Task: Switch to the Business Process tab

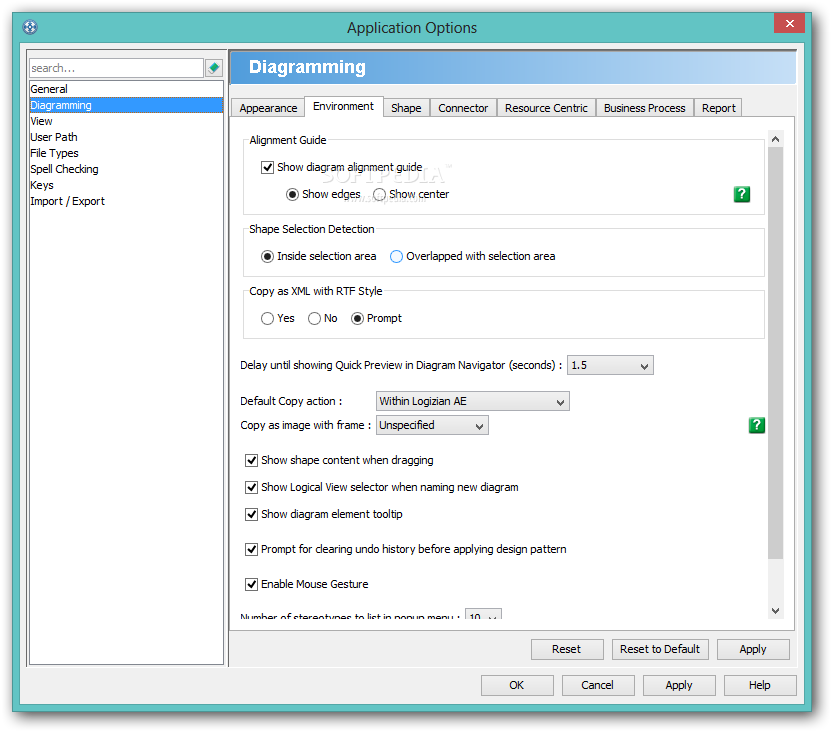Action: click(644, 108)
